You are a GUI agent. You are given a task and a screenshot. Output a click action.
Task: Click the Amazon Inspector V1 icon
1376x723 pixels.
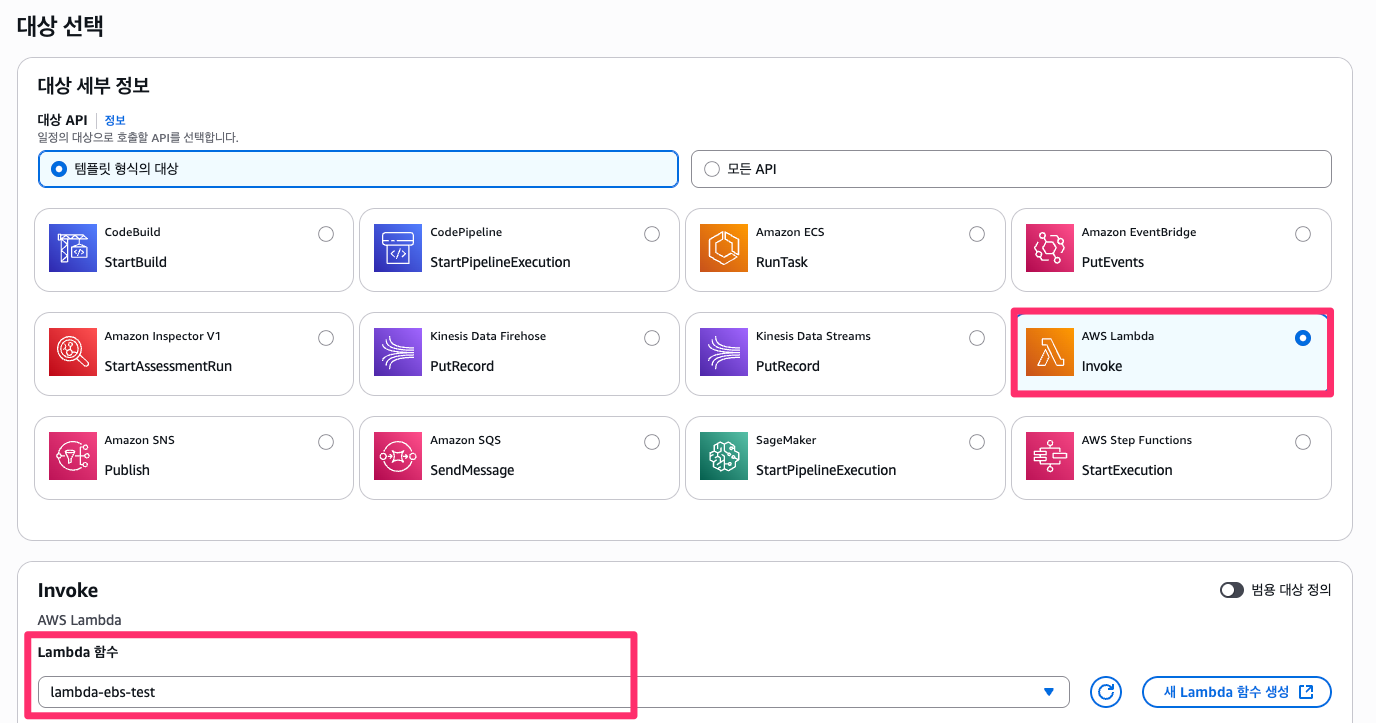coord(73,352)
